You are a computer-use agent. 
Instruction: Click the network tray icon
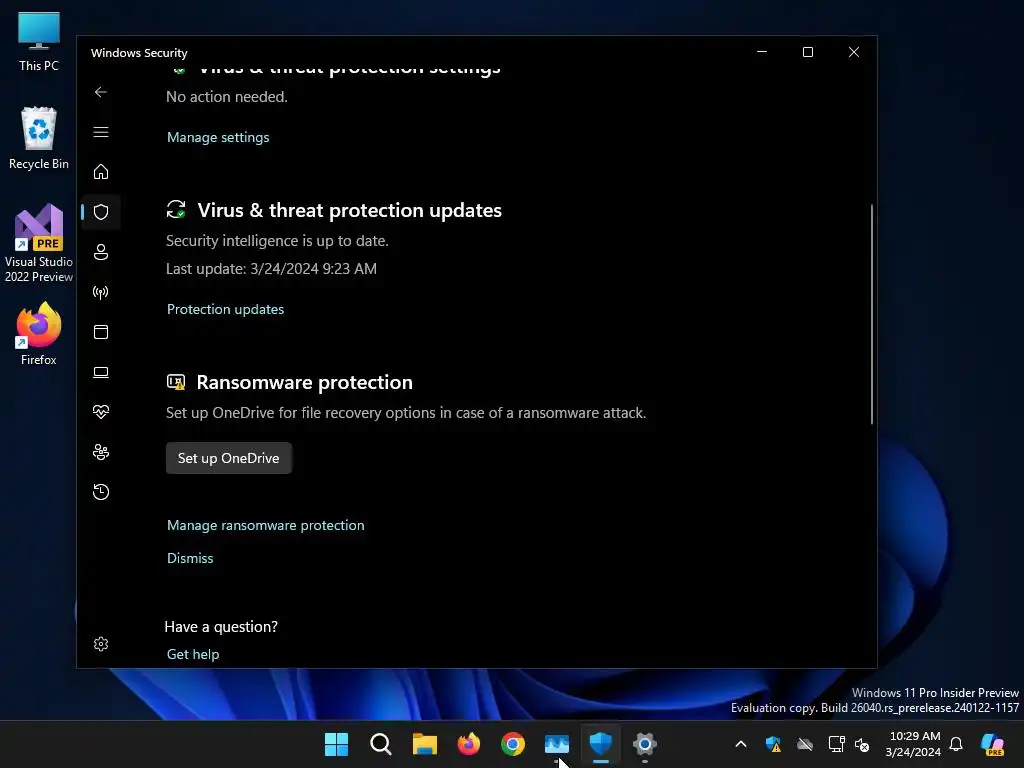837,744
